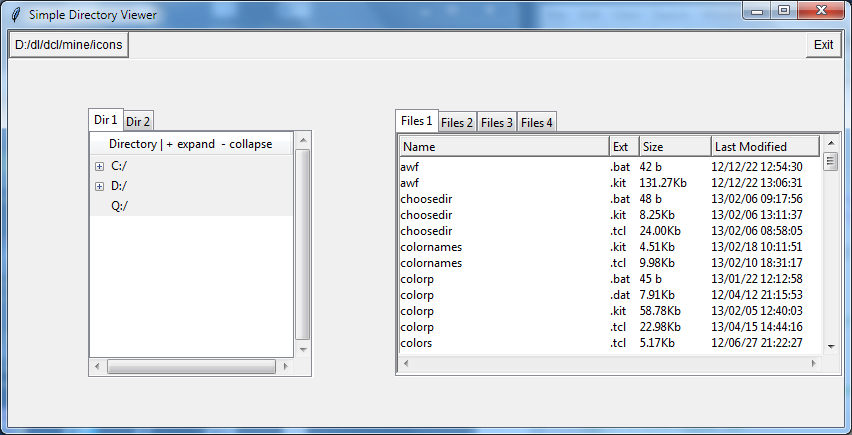Open the Files 1 tab
The image size is (852, 435).
pos(417,121)
